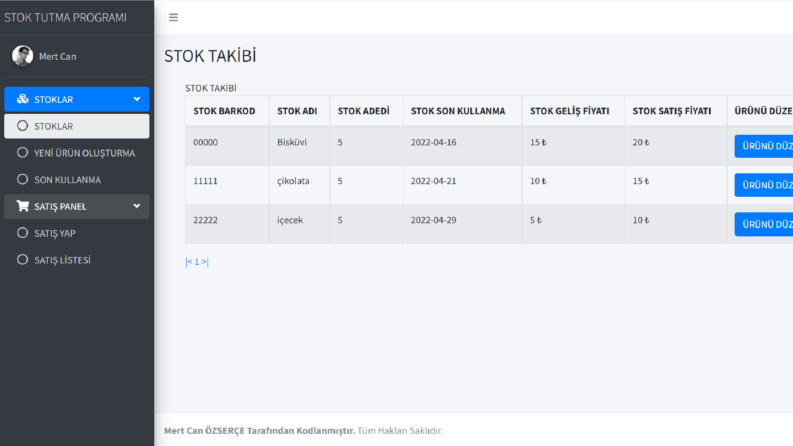This screenshot has width=793, height=446.
Task: Edit the Bisküvi product with ÜRÜNÜ DÜZENLE
Action: click(764, 146)
